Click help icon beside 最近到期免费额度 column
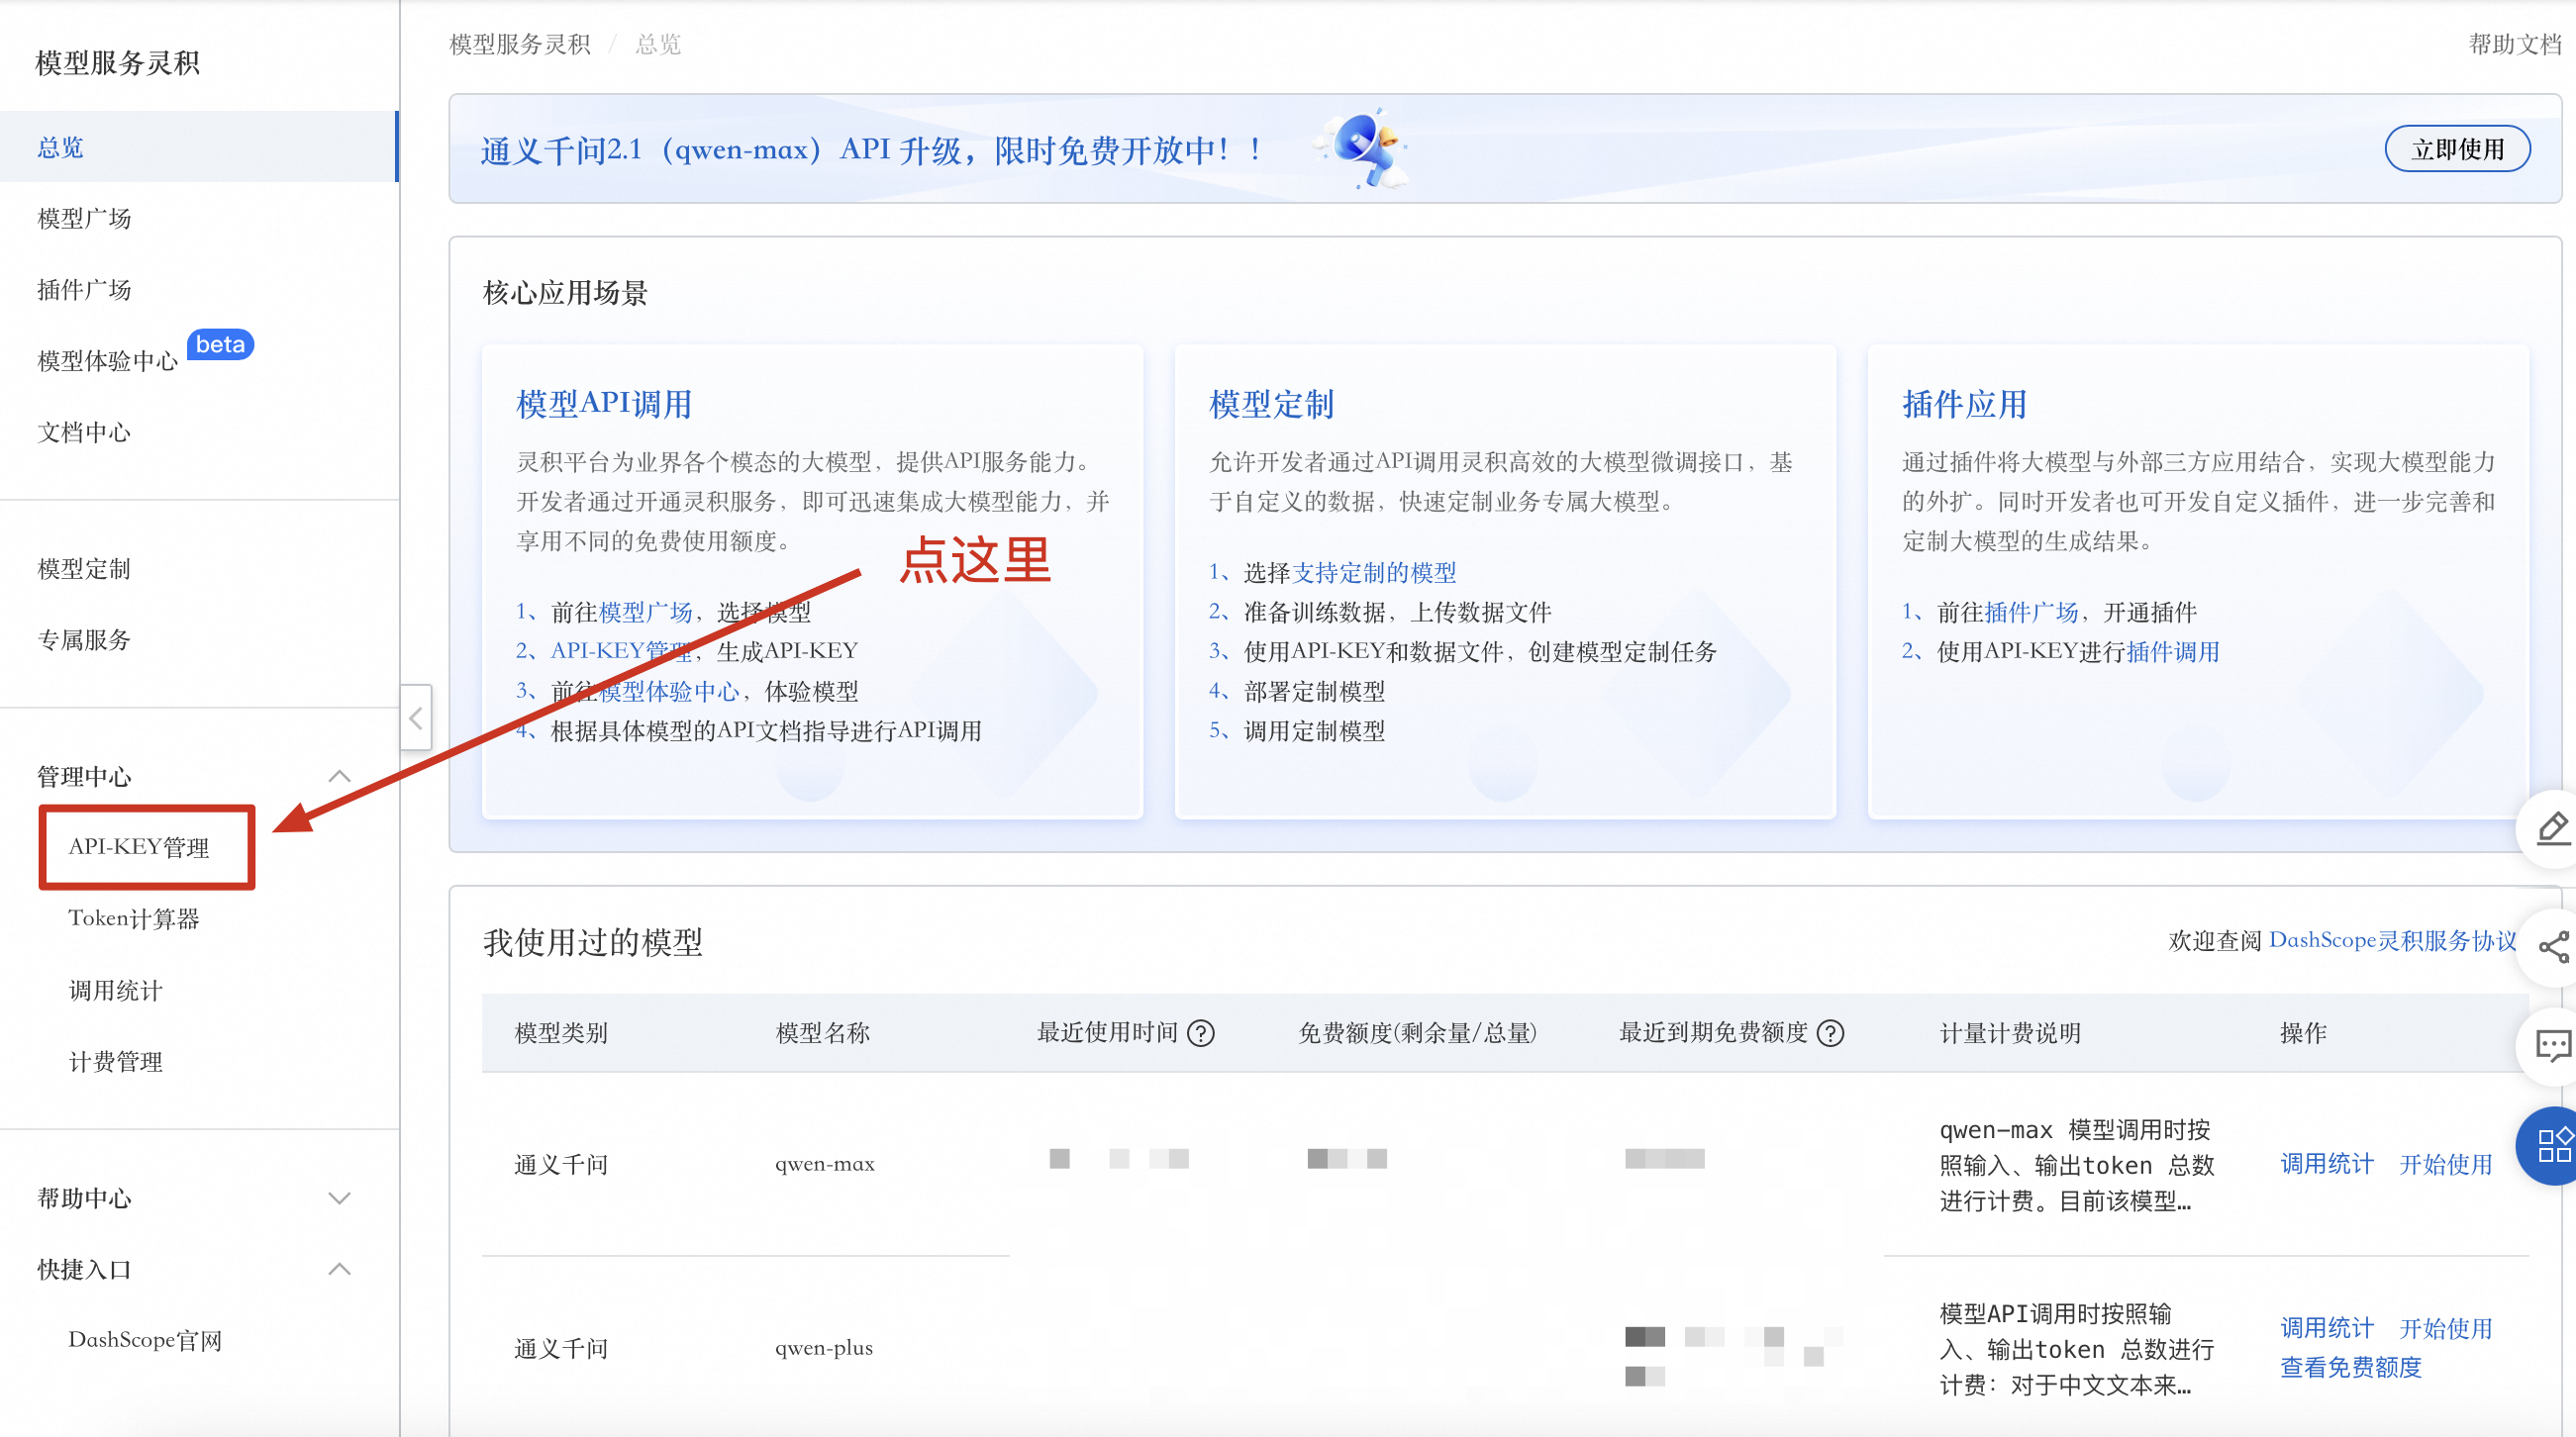2576x1437 pixels. tap(1830, 1033)
